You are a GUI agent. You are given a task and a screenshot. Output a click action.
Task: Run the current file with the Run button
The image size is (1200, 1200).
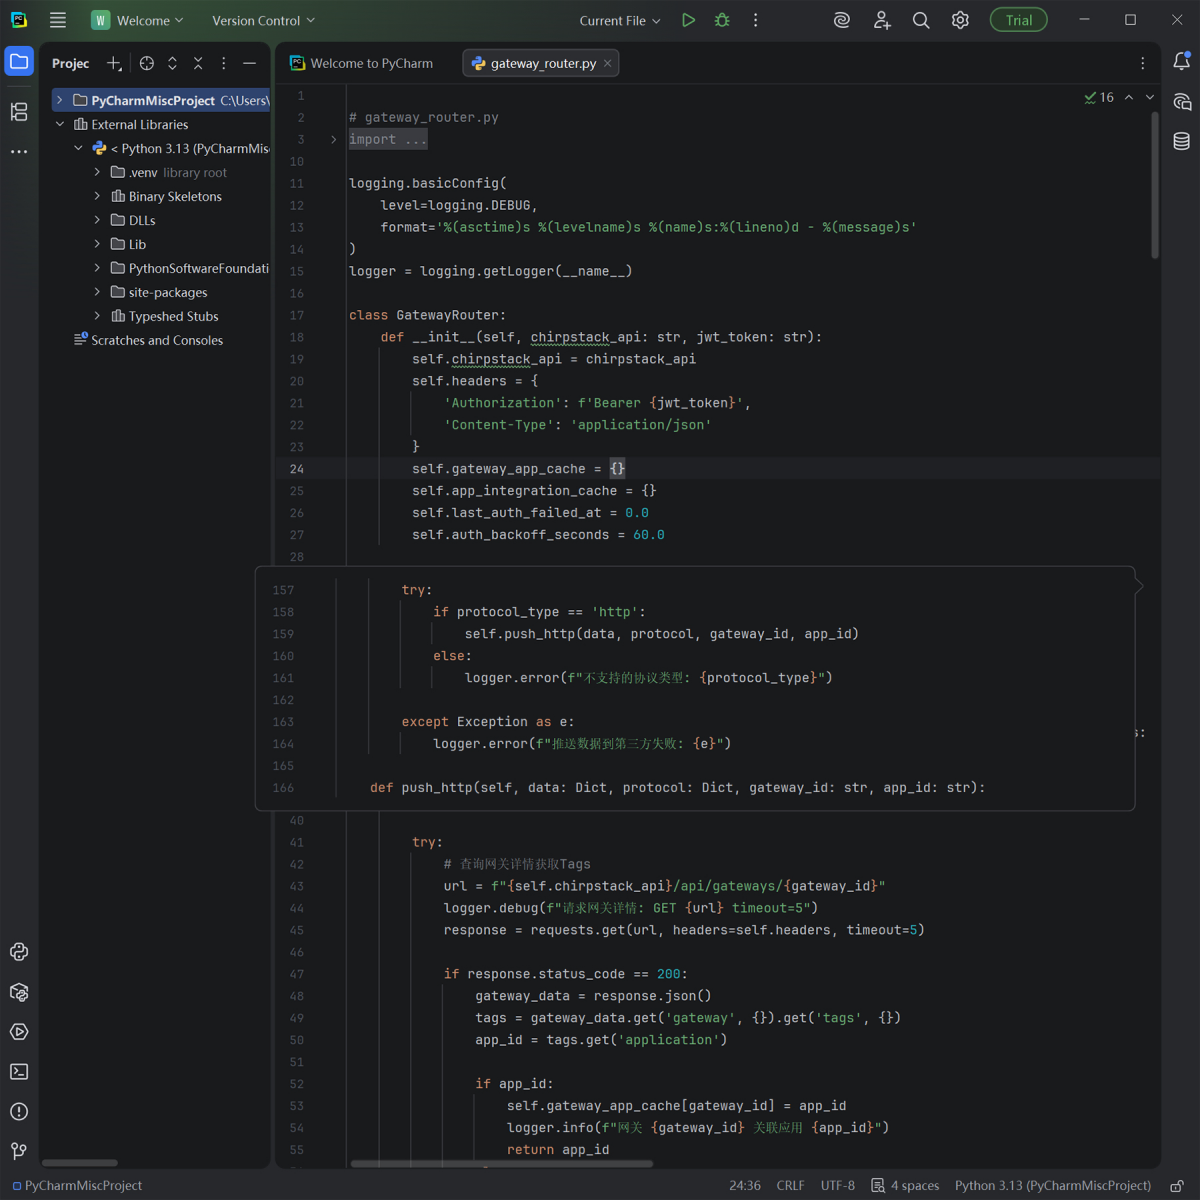[688, 20]
